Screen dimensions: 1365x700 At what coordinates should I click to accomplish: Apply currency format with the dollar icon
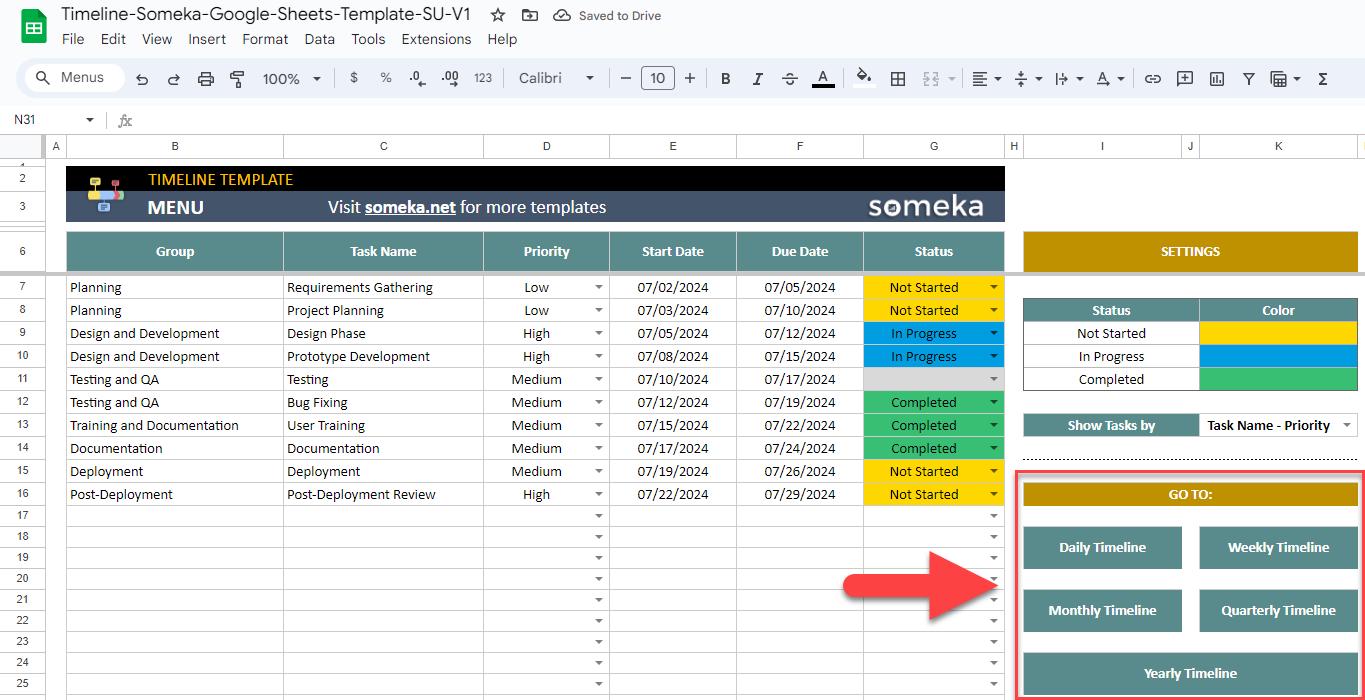click(x=353, y=77)
